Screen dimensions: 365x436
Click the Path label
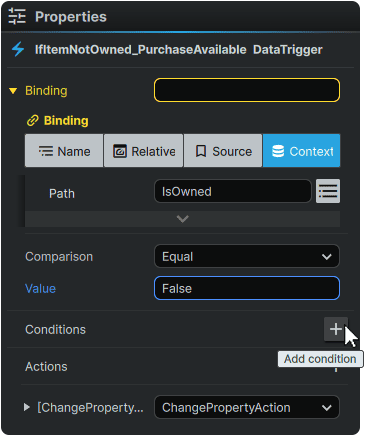pos(62,194)
